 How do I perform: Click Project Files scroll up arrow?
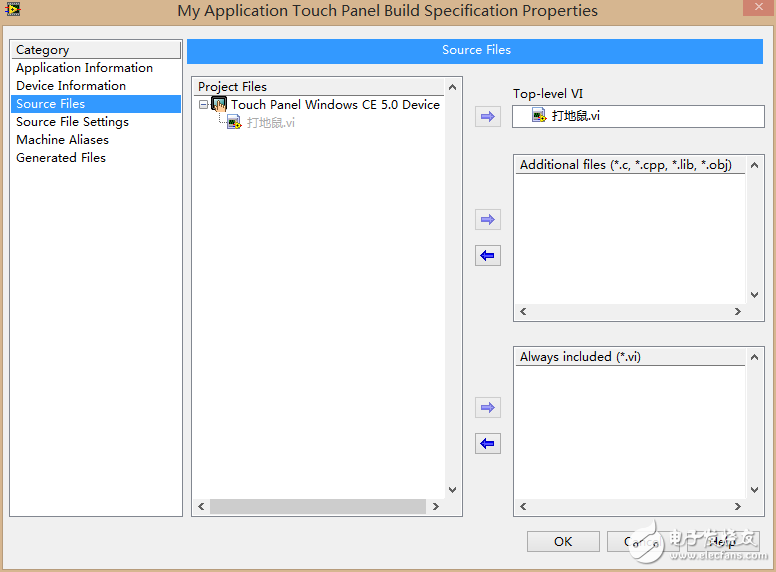[x=452, y=88]
